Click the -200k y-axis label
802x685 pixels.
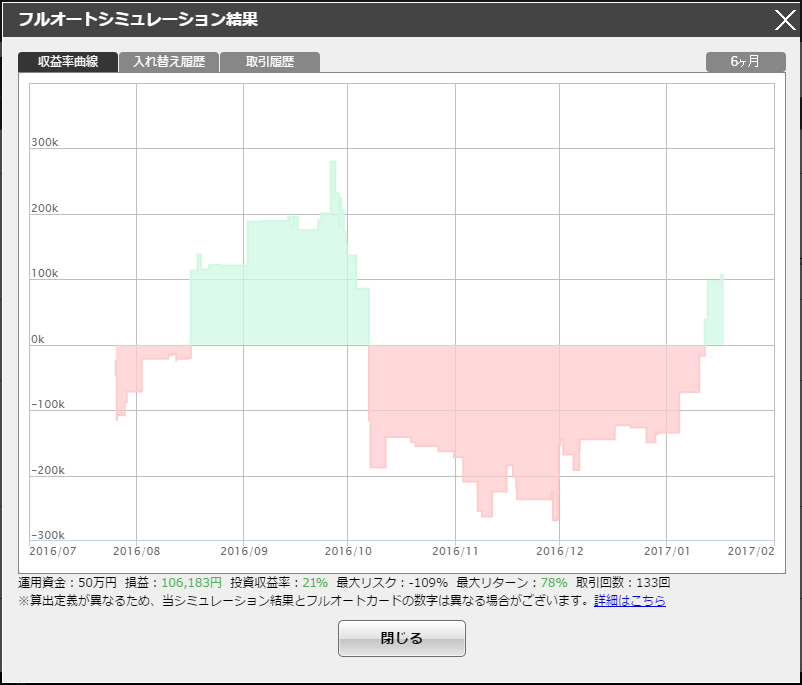click(x=48, y=470)
